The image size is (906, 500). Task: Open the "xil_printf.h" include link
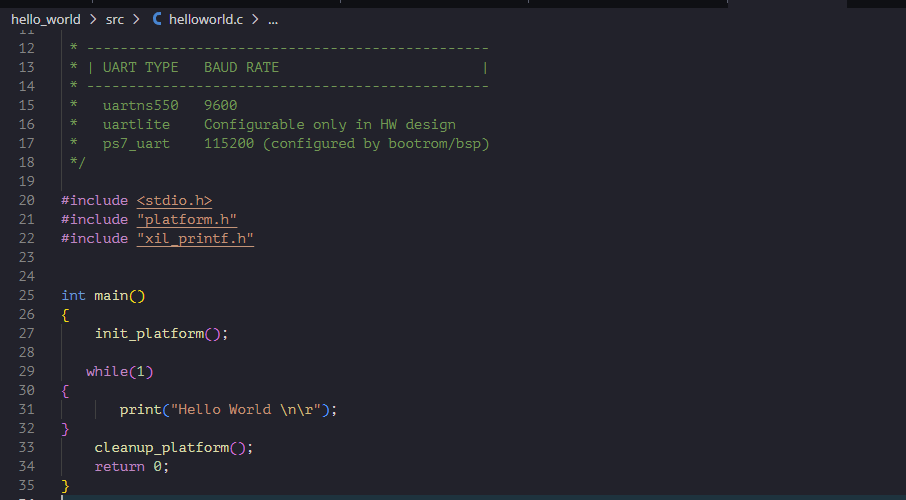coord(195,238)
